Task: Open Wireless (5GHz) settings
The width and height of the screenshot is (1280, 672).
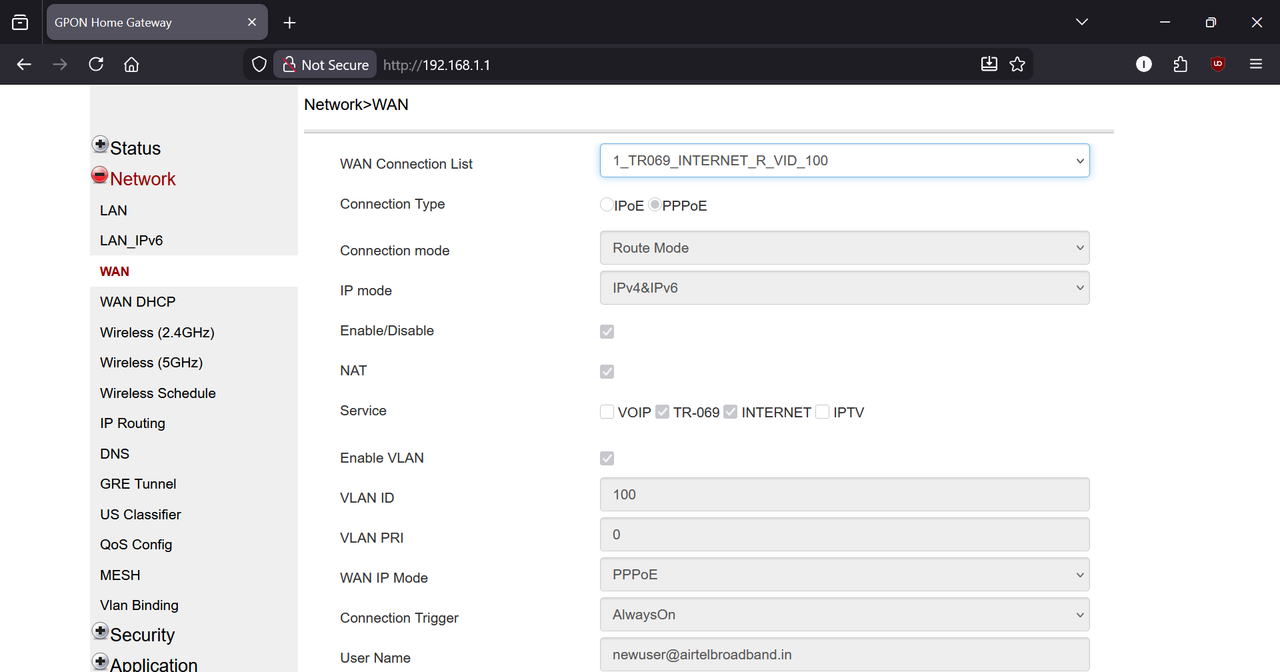Action: [151, 362]
